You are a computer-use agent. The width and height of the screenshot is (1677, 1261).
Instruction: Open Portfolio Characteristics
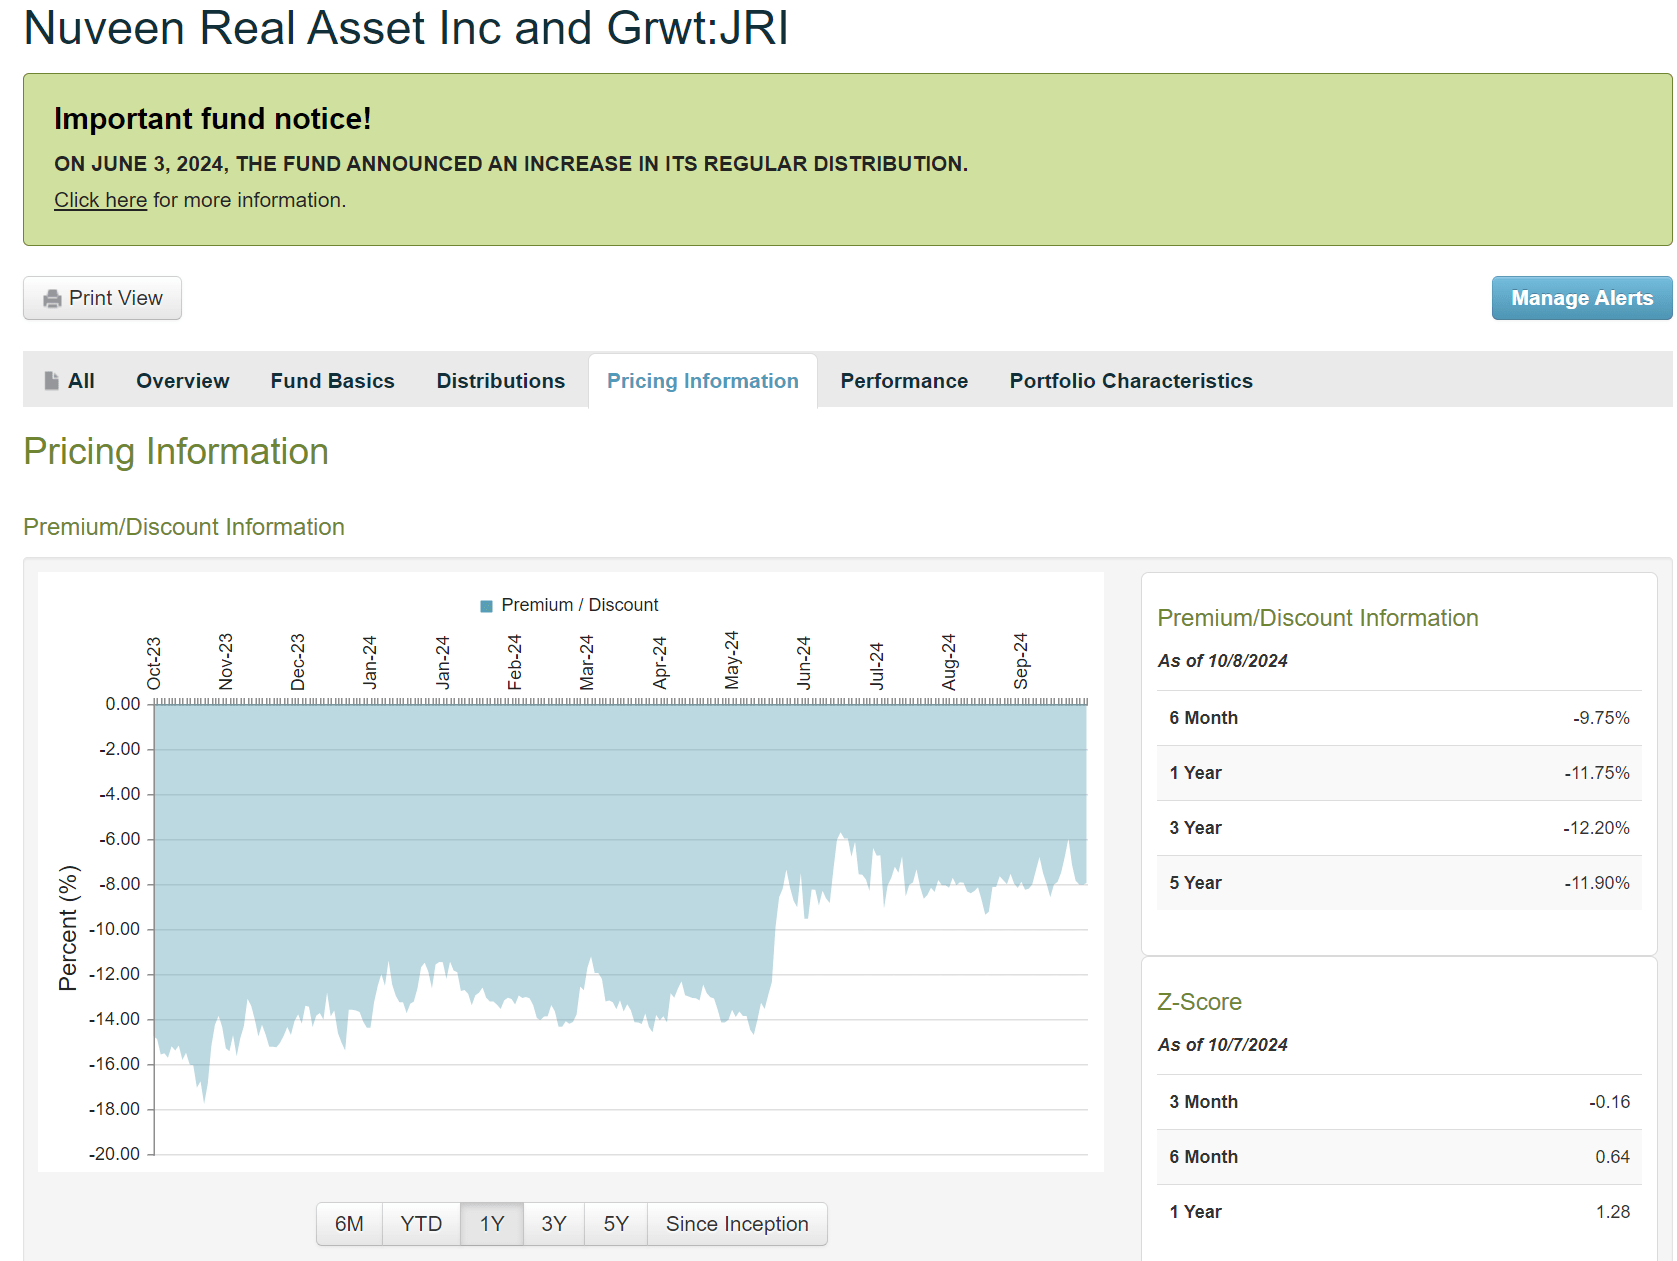[1130, 381]
